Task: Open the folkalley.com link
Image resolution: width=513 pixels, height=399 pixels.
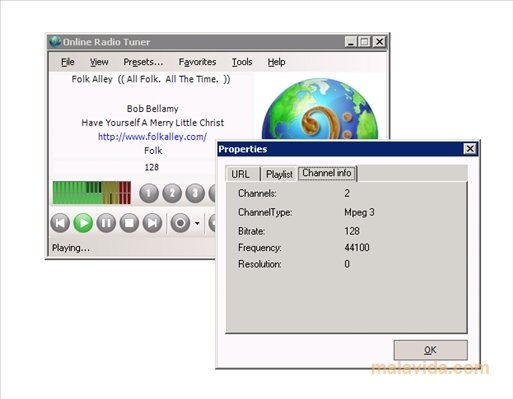Action: click(152, 137)
